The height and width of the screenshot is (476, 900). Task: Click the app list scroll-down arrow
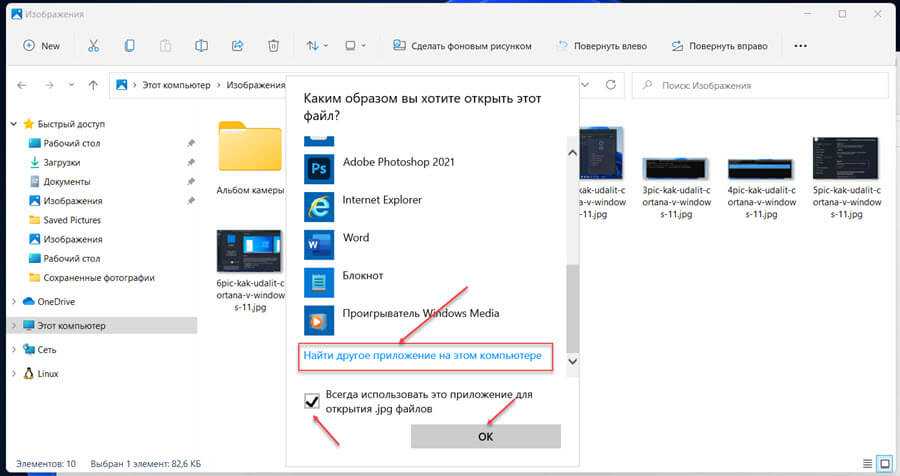(572, 362)
